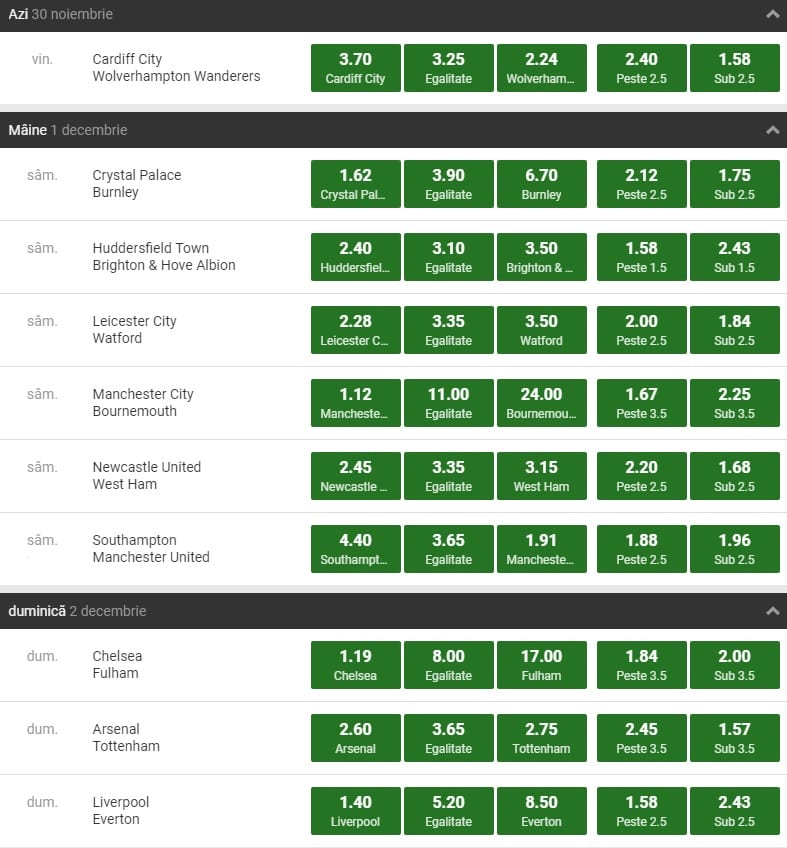Click Peste 1.5 for Huddersfield match

click(641, 257)
